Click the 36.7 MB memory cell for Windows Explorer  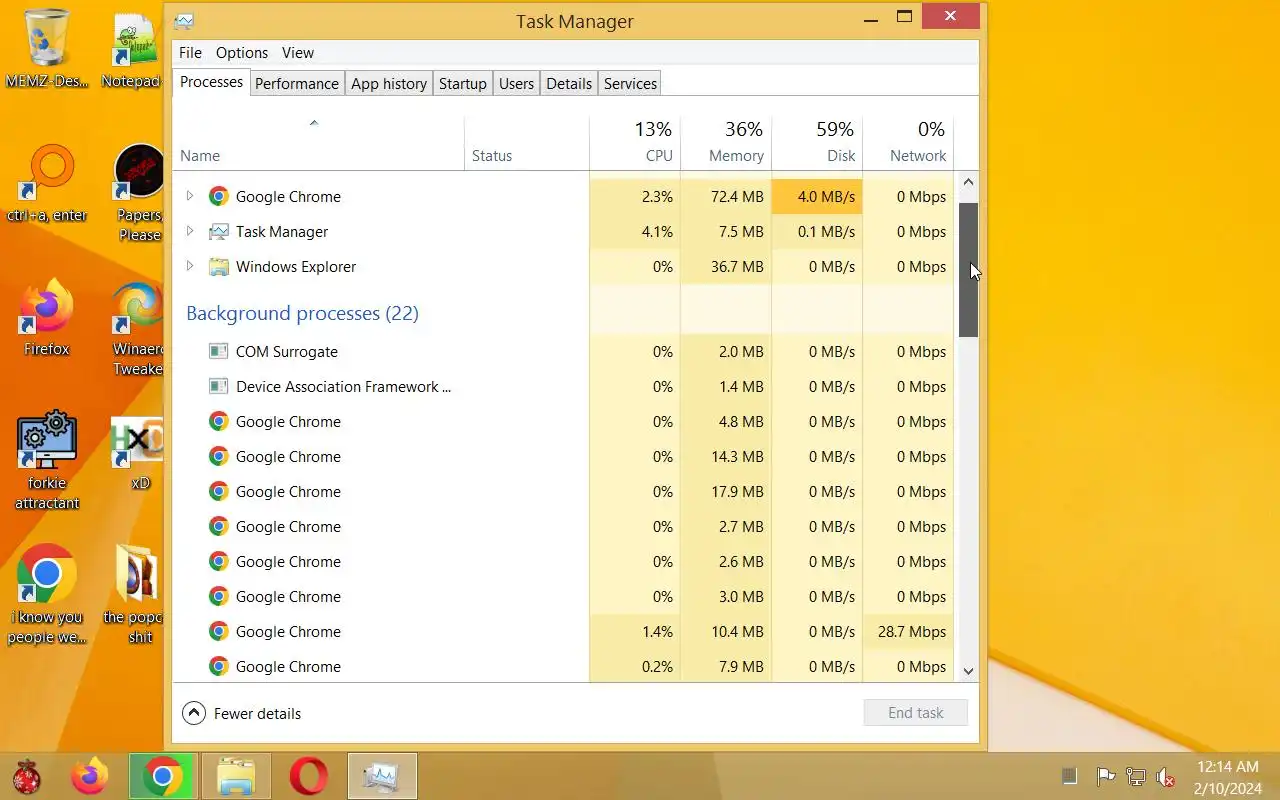pos(726,267)
